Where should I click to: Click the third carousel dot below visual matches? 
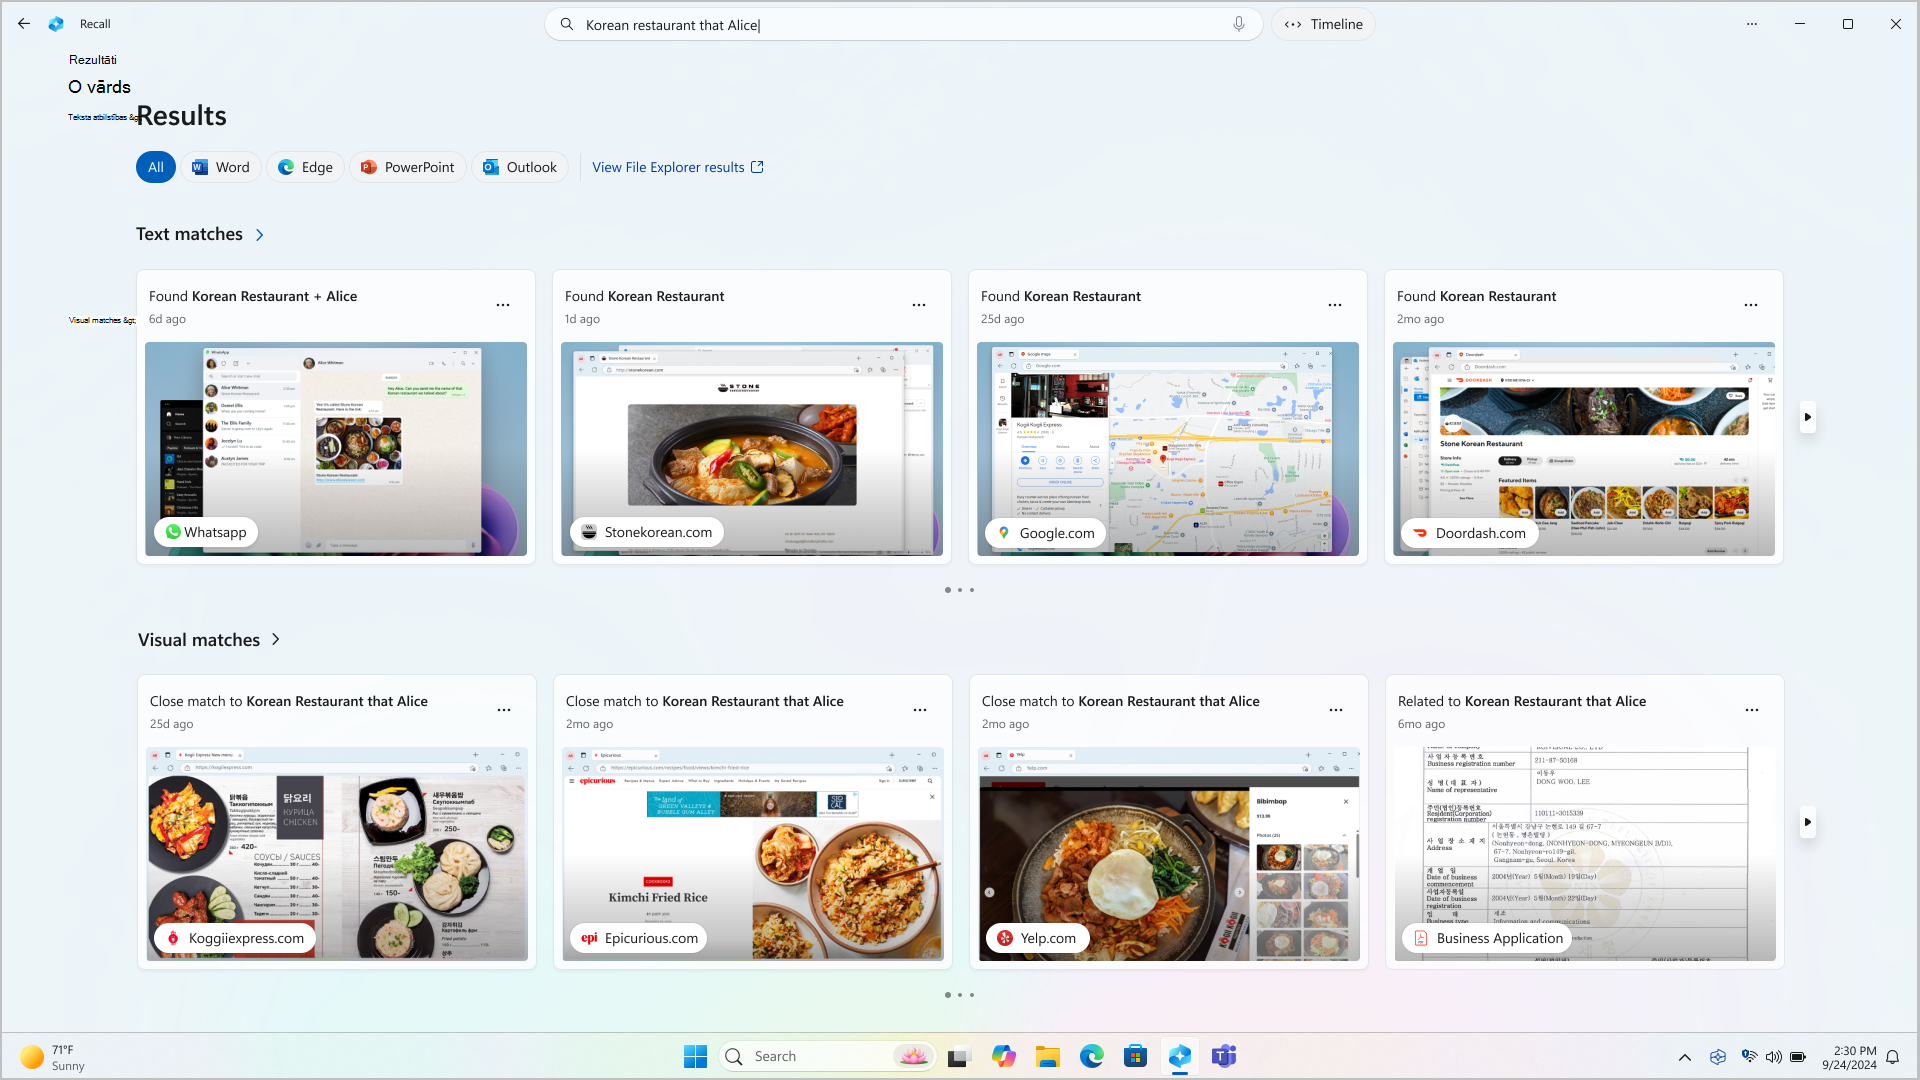(x=972, y=993)
